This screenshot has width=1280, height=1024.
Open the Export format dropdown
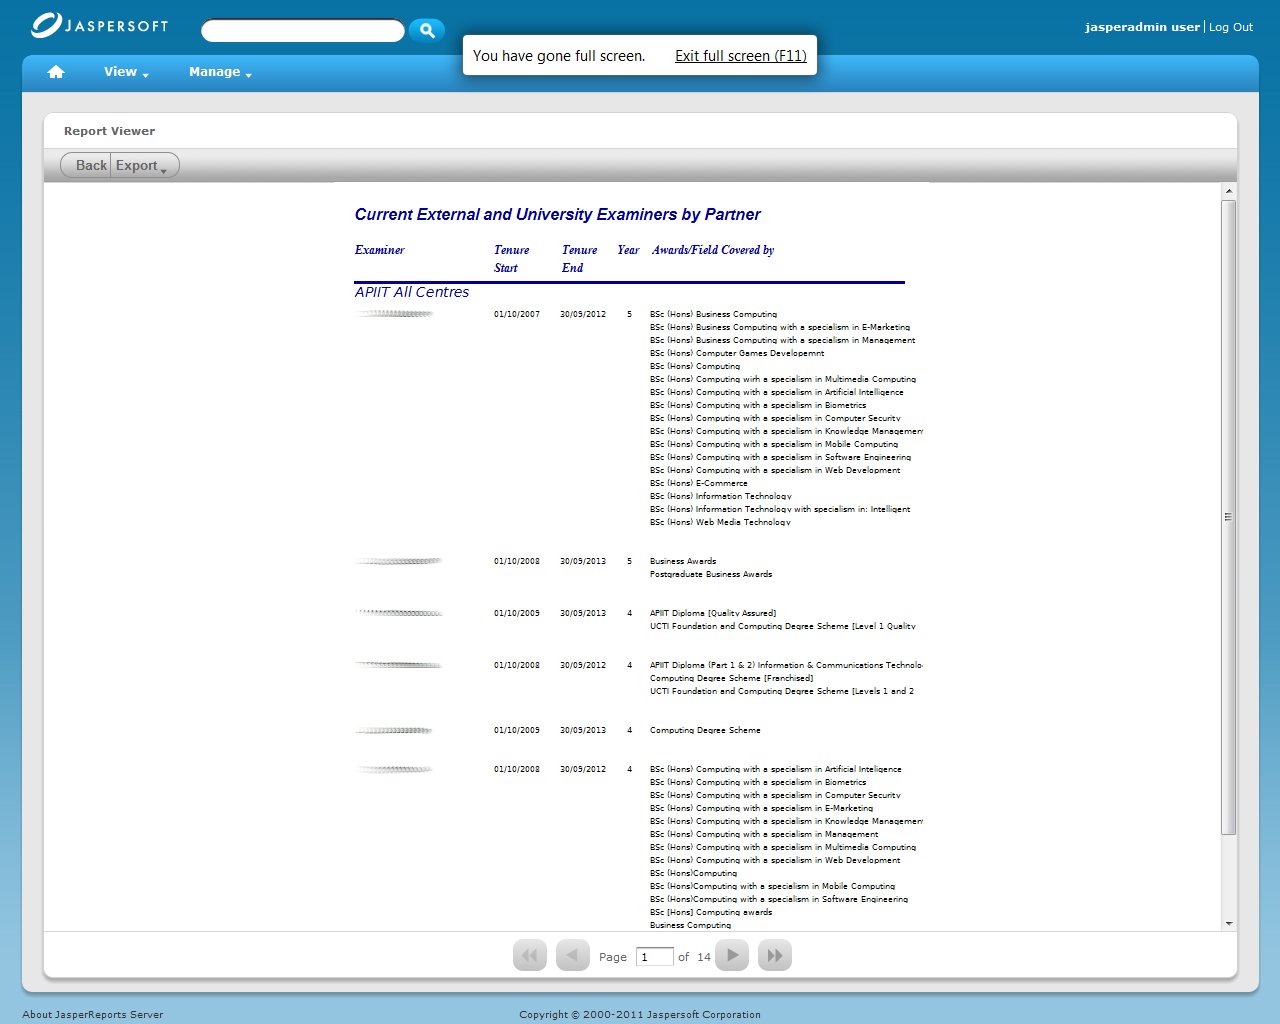[139, 165]
